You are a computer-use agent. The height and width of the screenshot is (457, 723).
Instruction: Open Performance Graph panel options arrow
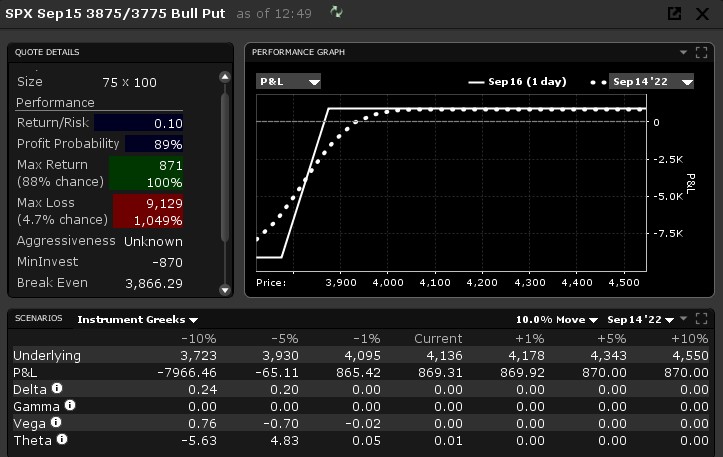(x=684, y=52)
